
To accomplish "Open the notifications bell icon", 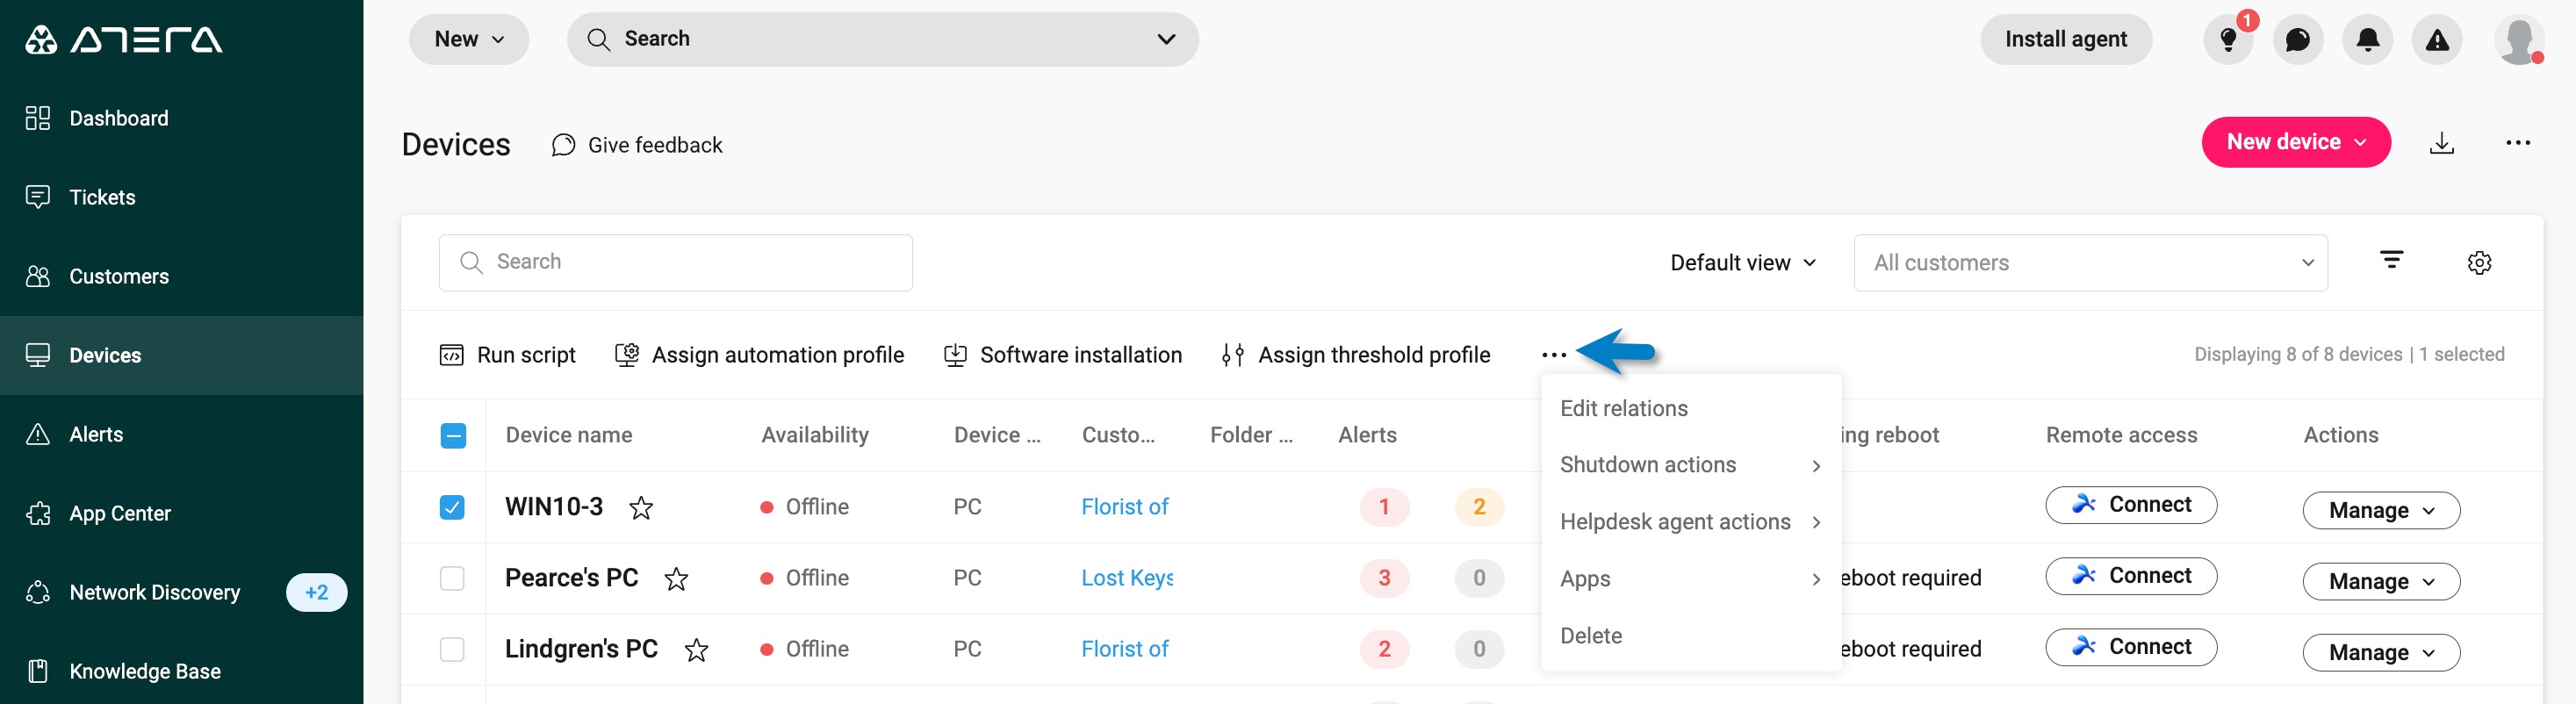I will click(x=2367, y=39).
